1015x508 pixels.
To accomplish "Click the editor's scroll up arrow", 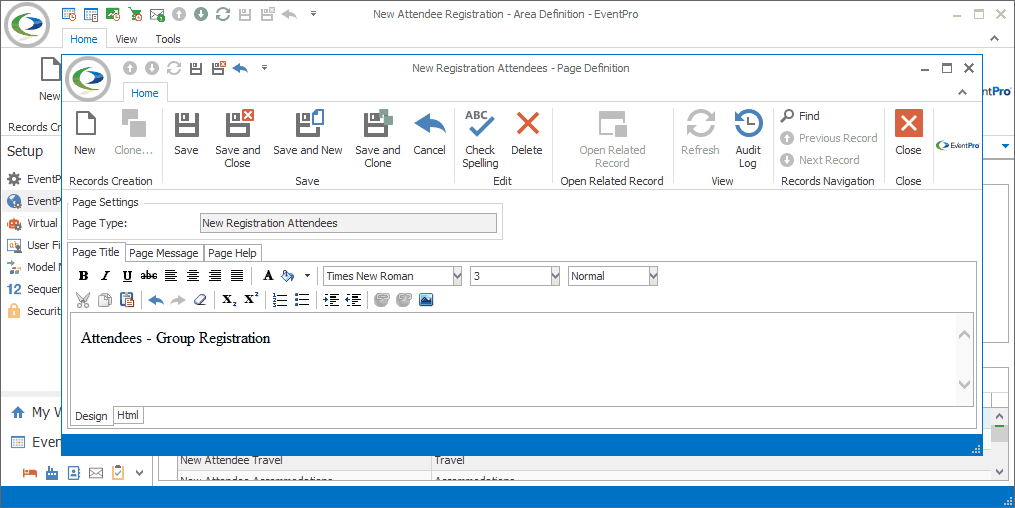I will point(965,335).
